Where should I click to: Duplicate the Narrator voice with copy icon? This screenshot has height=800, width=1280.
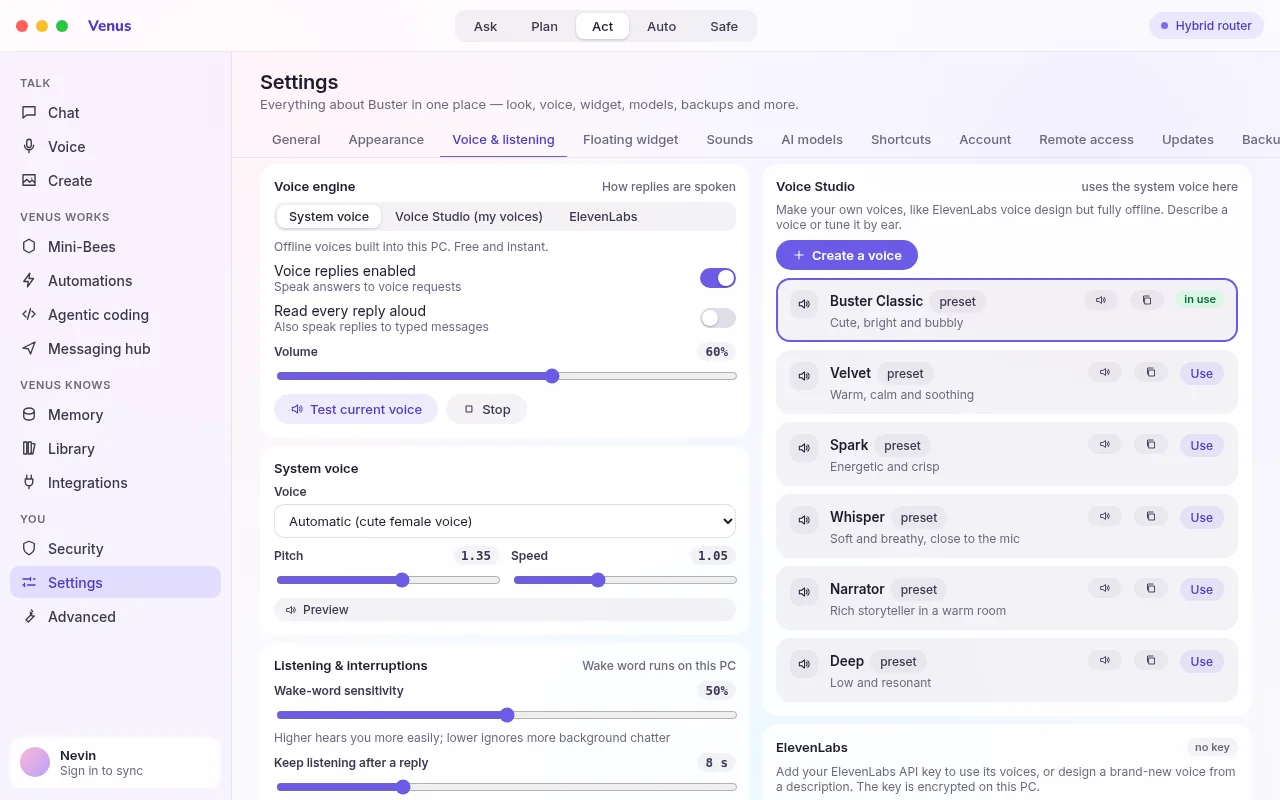click(x=1151, y=588)
